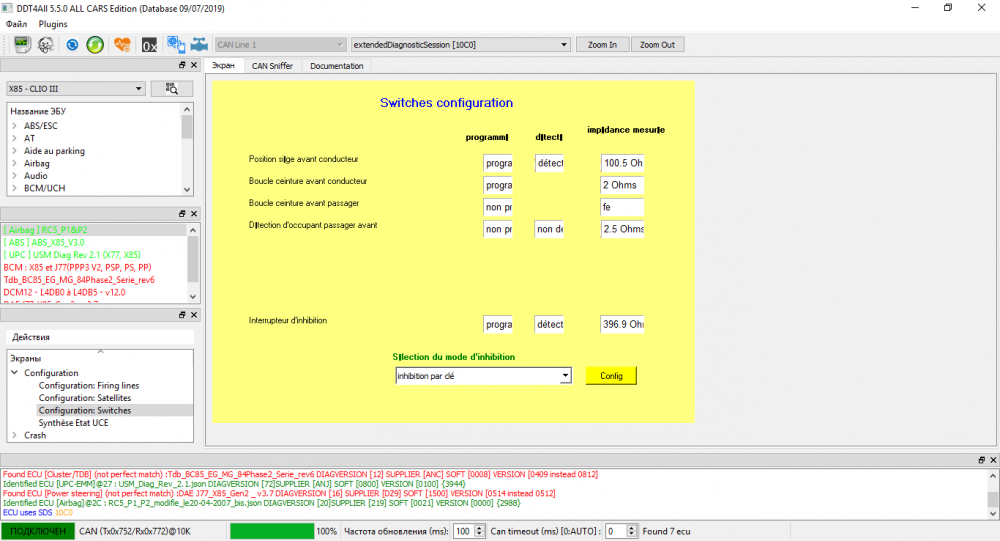Increase refresh rate stepper value
Viewport: 1000px width, 541px height.
pos(480,528)
